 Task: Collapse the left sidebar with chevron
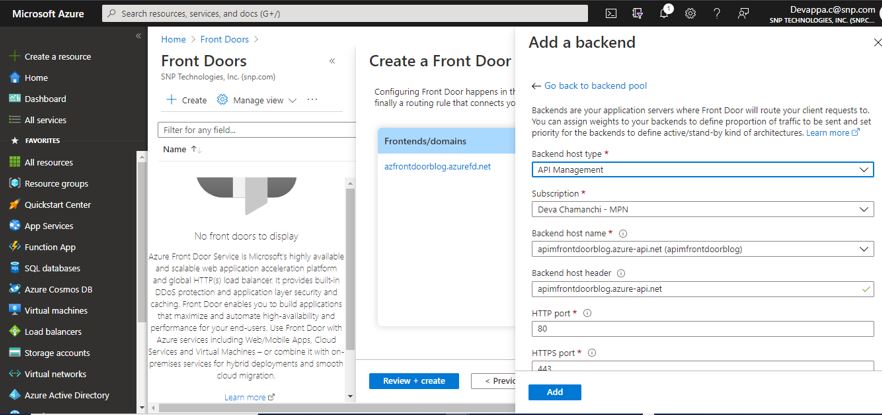[138, 36]
